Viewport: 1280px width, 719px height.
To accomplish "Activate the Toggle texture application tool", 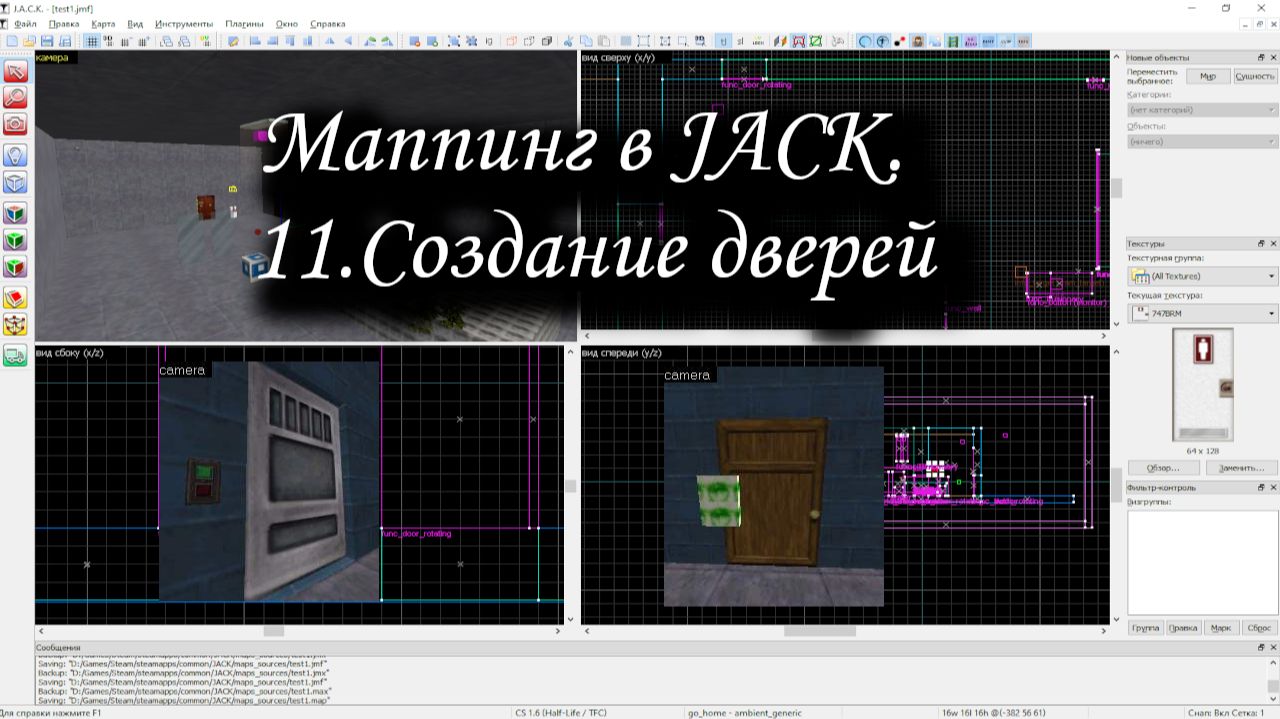I will [x=15, y=213].
